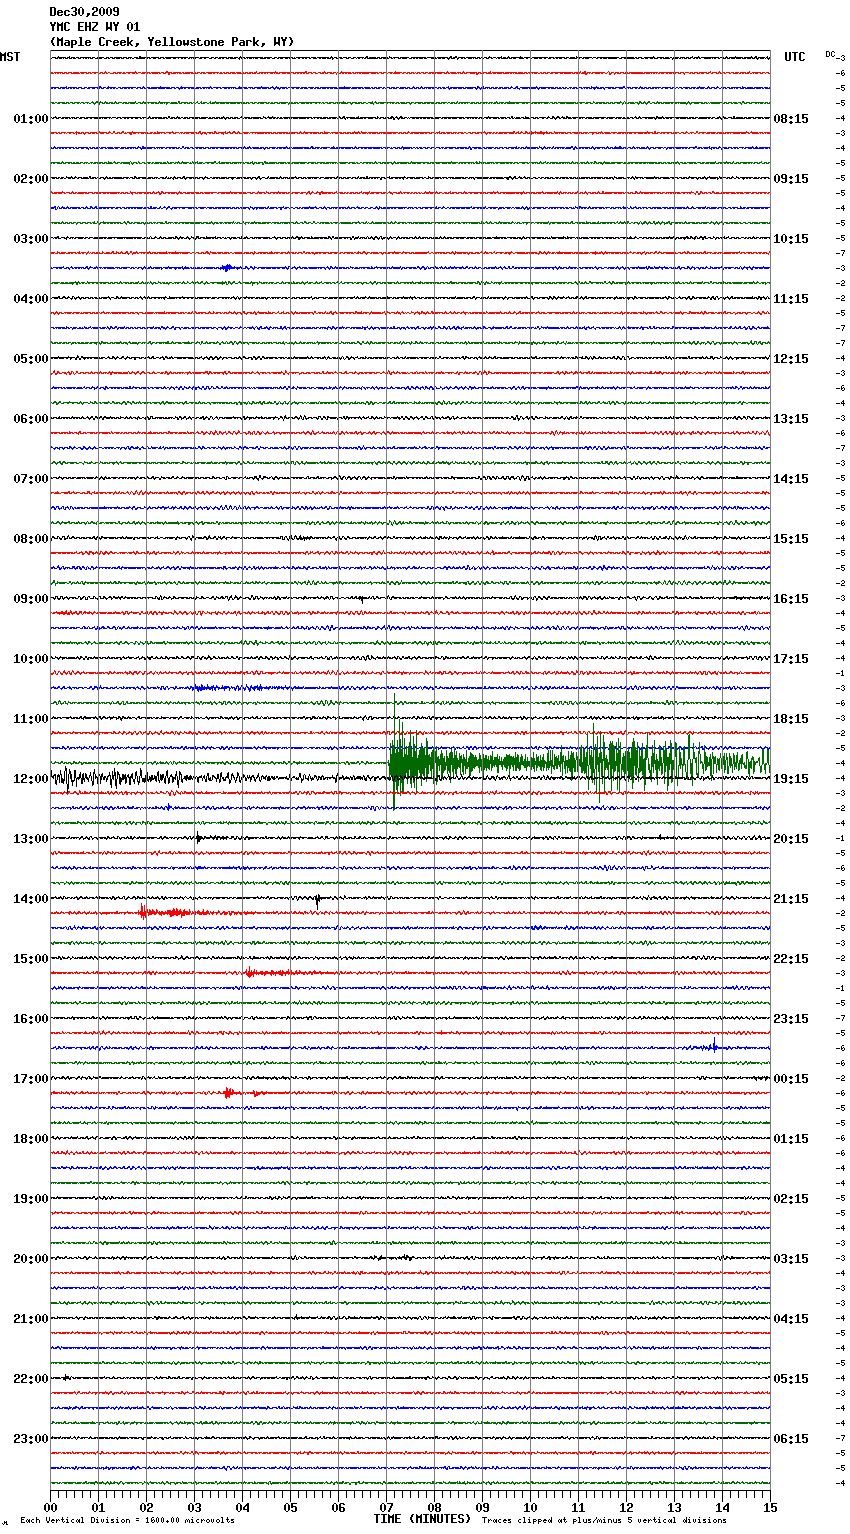Screen dimensions: 850x1534
Task: Select the YMC EHZ WY 01 station code
Action: pyautogui.click(x=95, y=27)
